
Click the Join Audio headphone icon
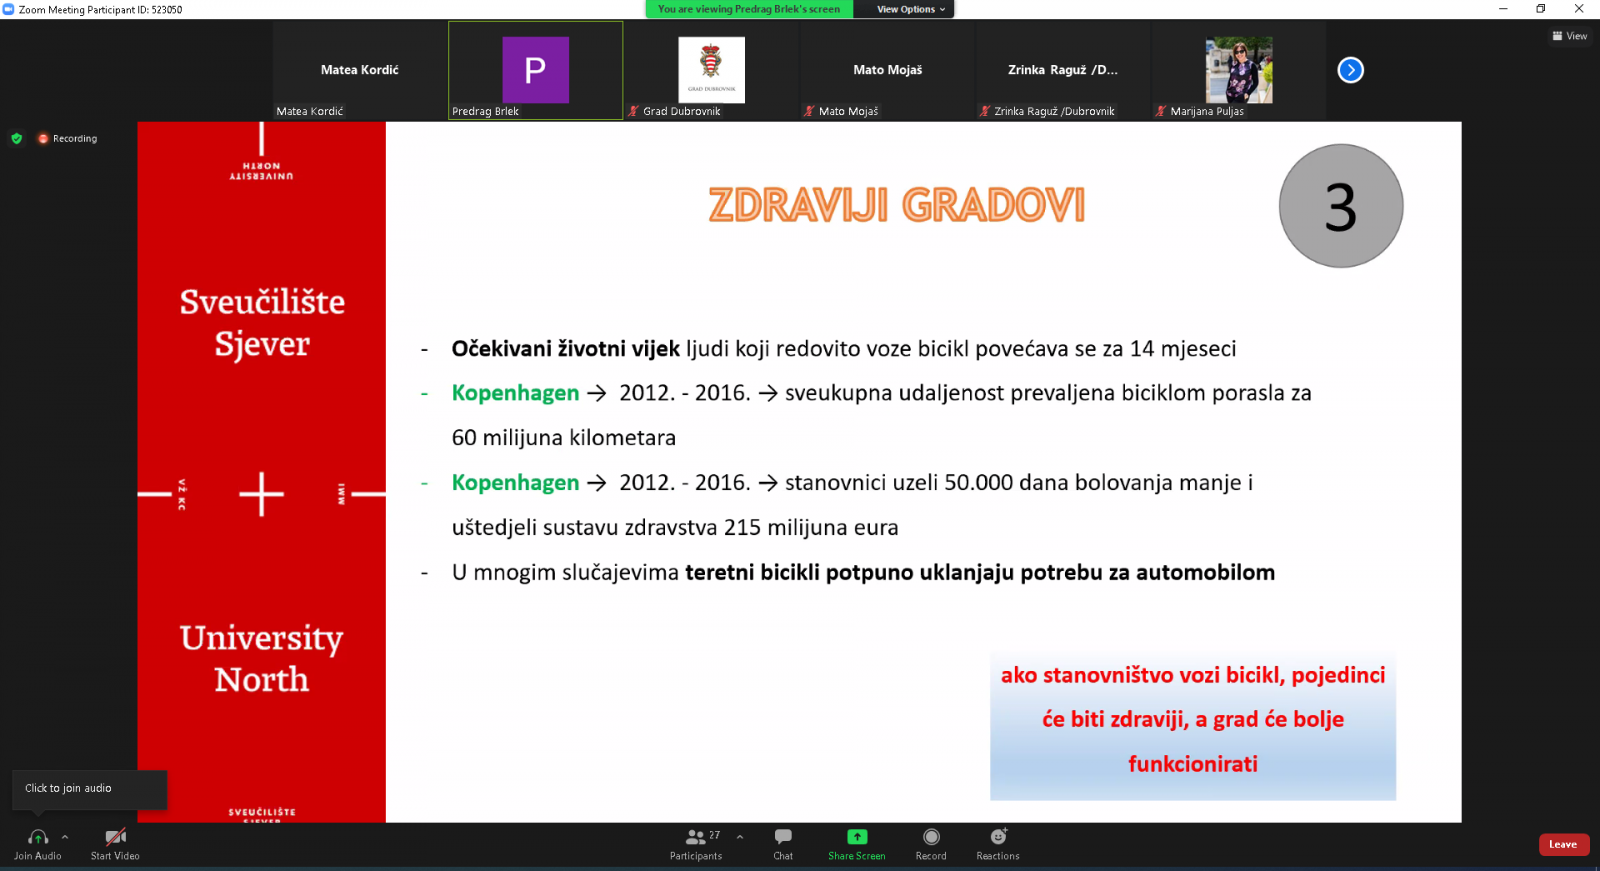pyautogui.click(x=38, y=837)
